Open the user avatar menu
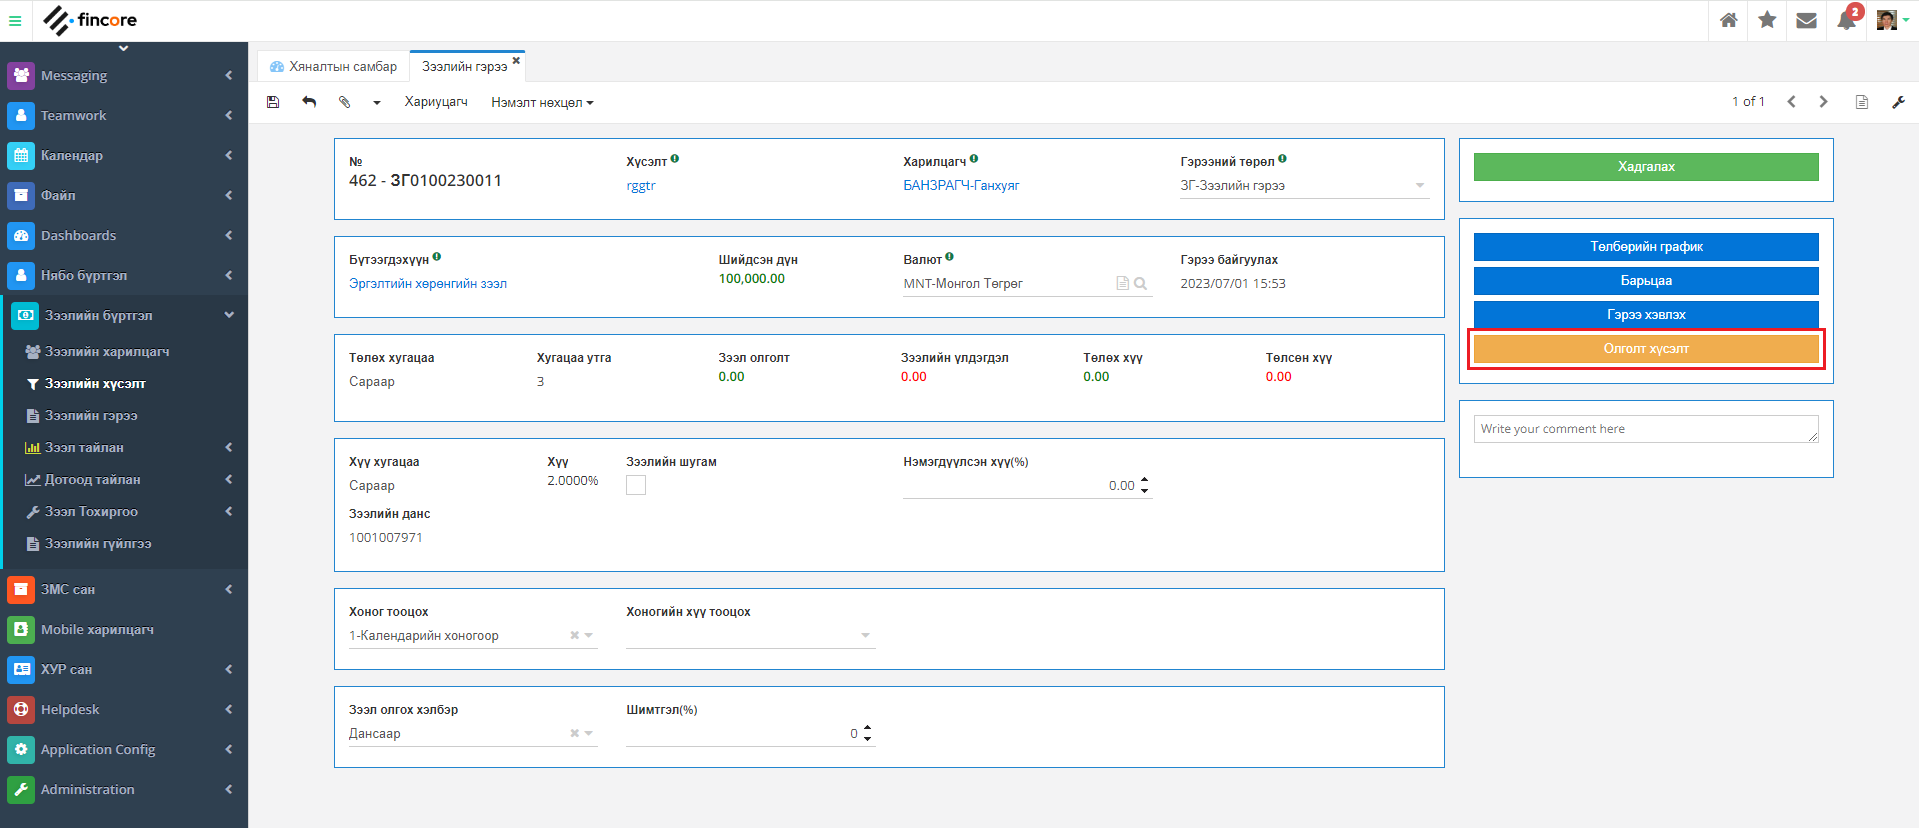This screenshot has height=836, width=1919. click(1892, 20)
